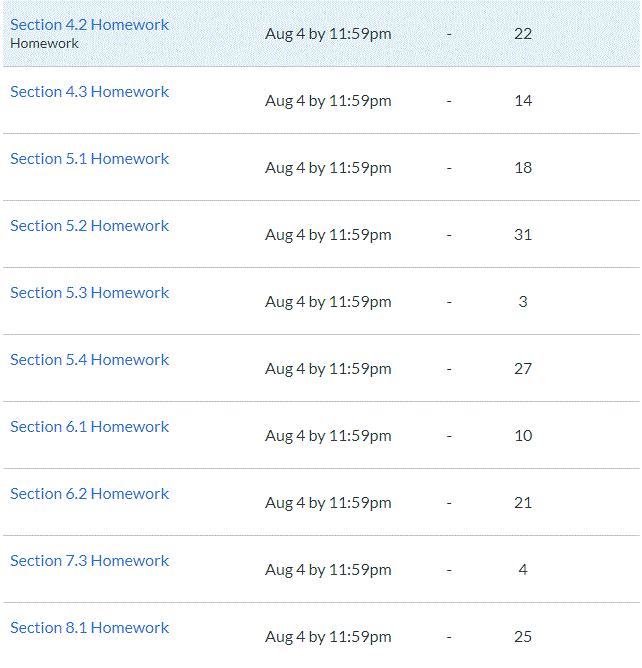Image resolution: width=642 pixels, height=668 pixels.
Task: Click the score dash for Section 5.3 Homework
Action: coord(449,302)
